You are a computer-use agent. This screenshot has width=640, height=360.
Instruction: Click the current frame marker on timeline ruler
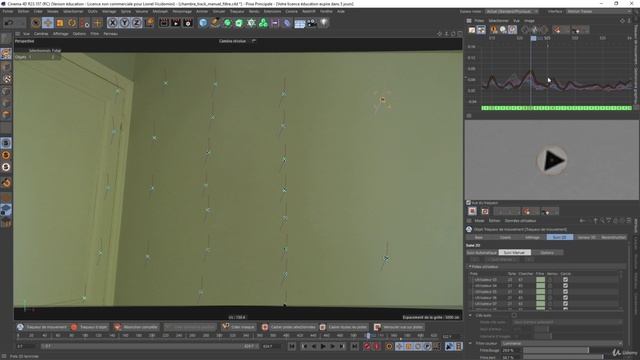(x=368, y=336)
